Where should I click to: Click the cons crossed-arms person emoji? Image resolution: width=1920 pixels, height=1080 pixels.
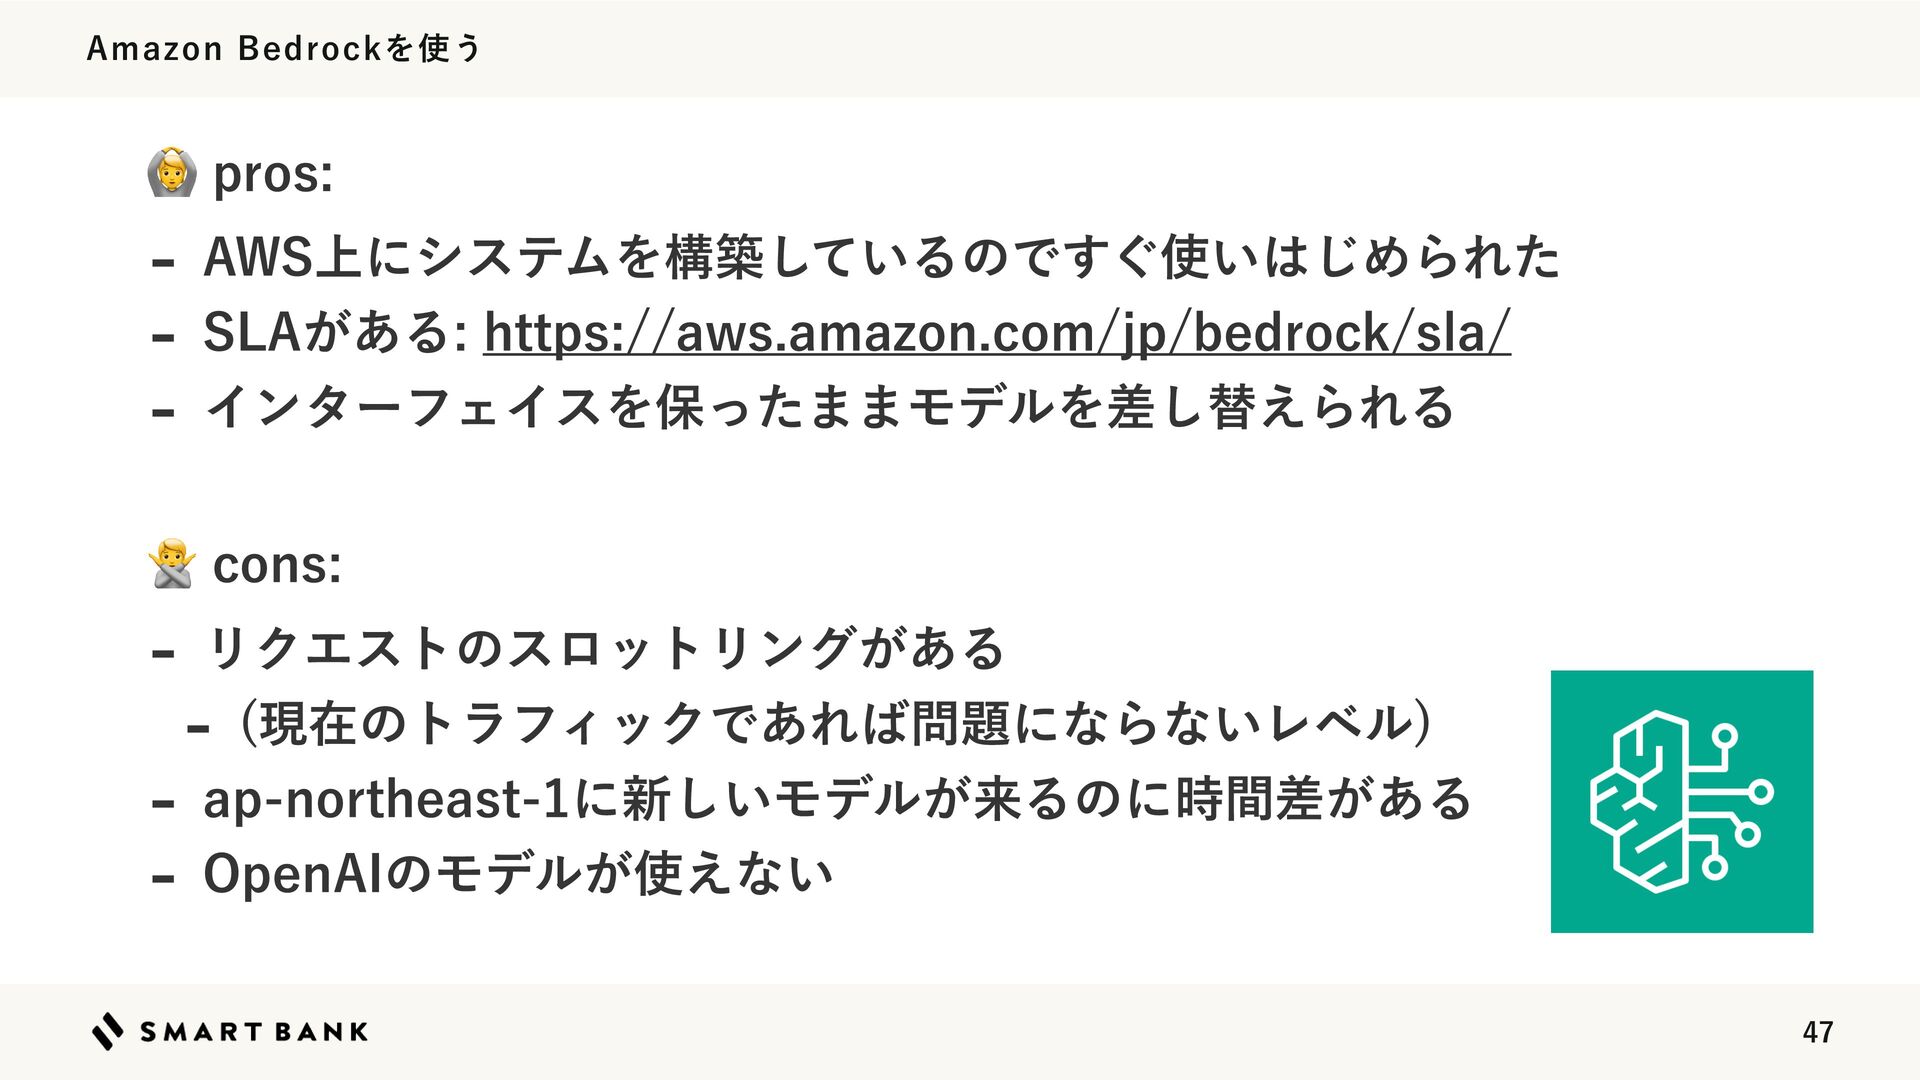(171, 564)
